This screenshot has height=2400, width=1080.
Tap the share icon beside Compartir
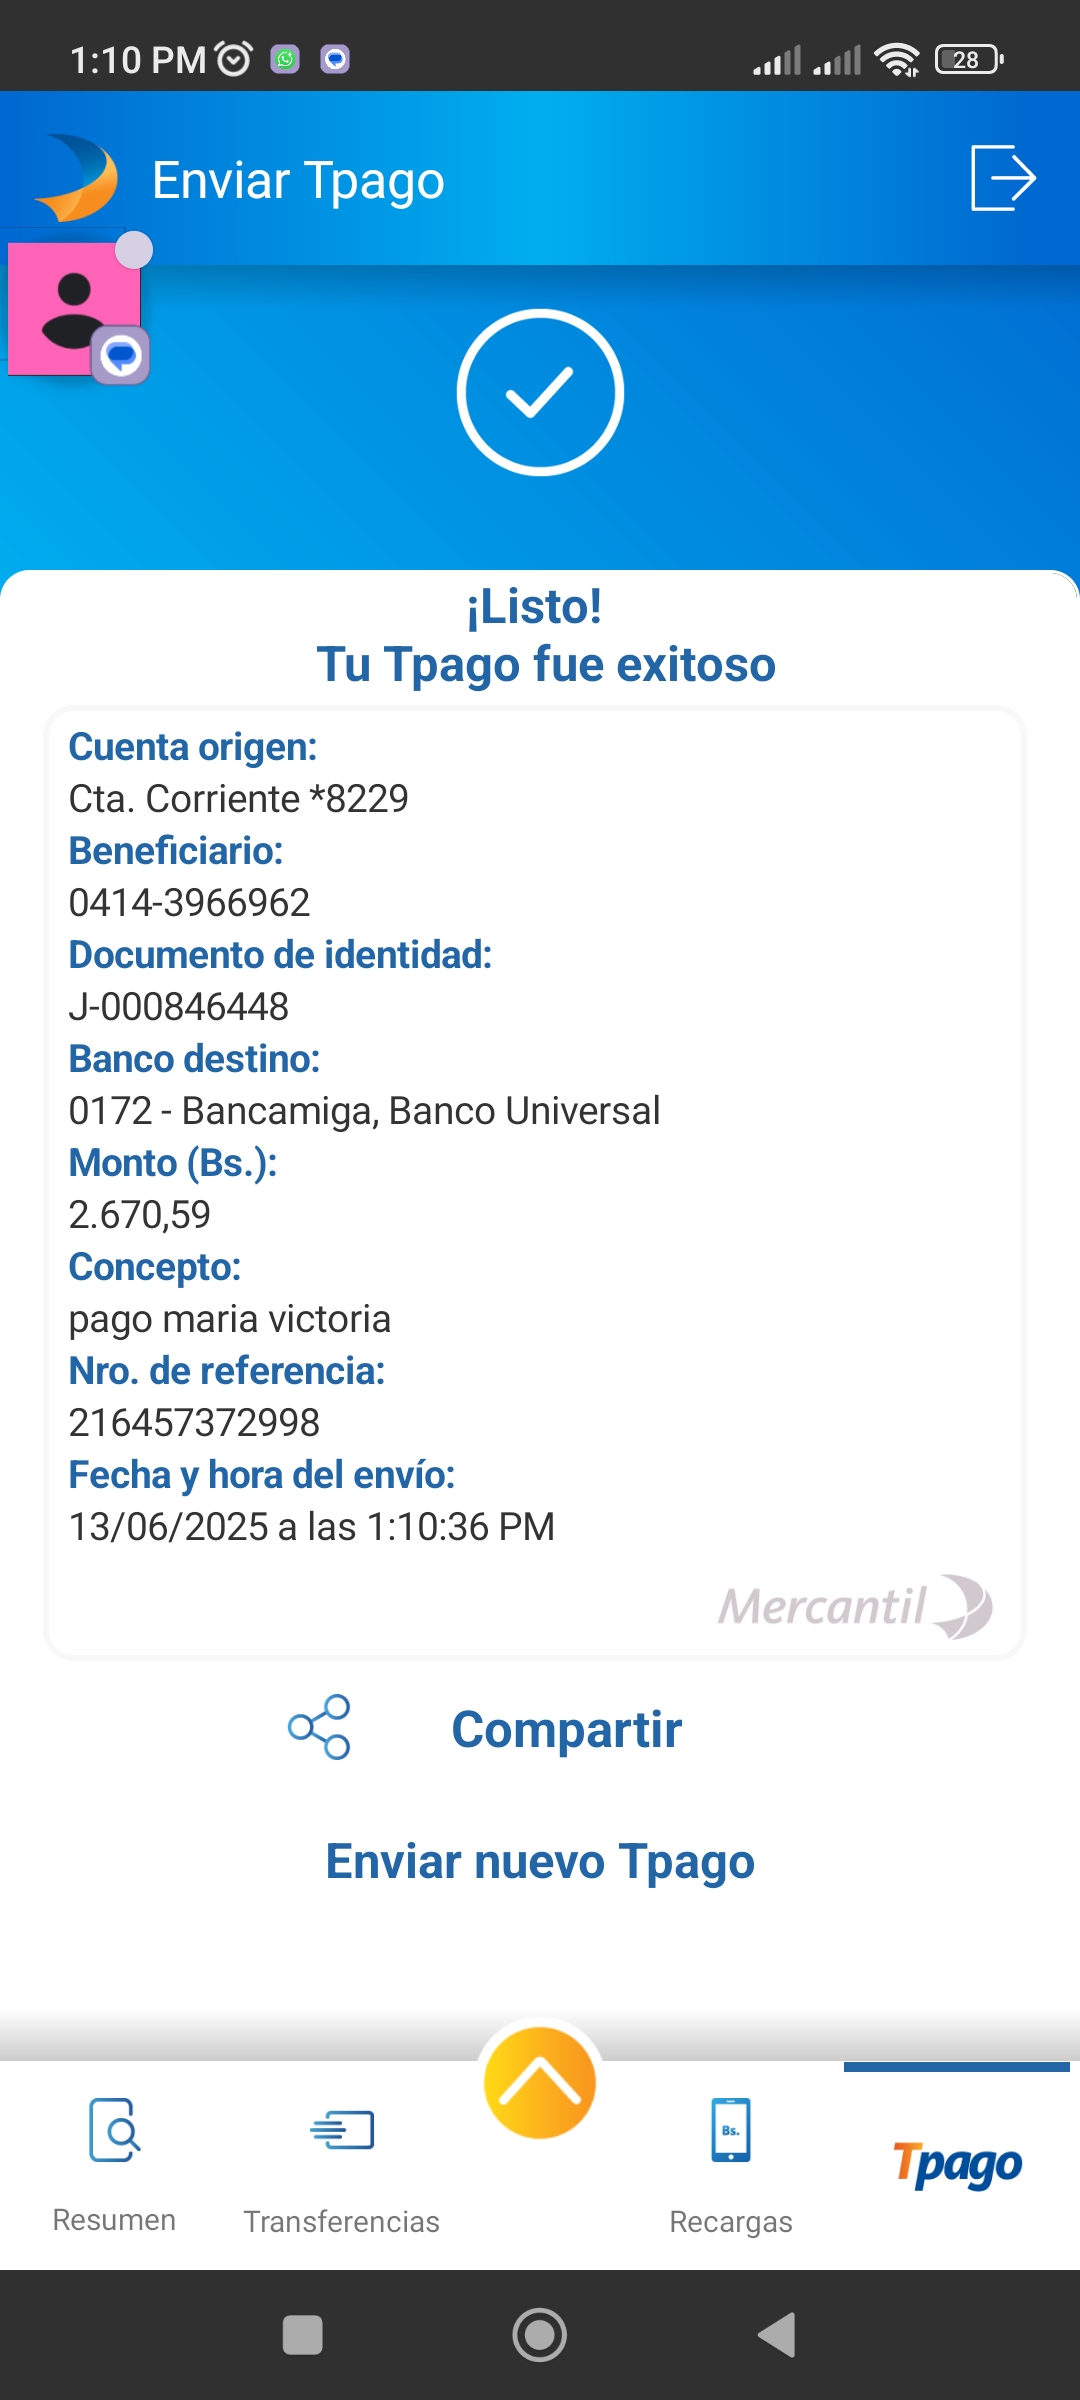coord(319,1727)
